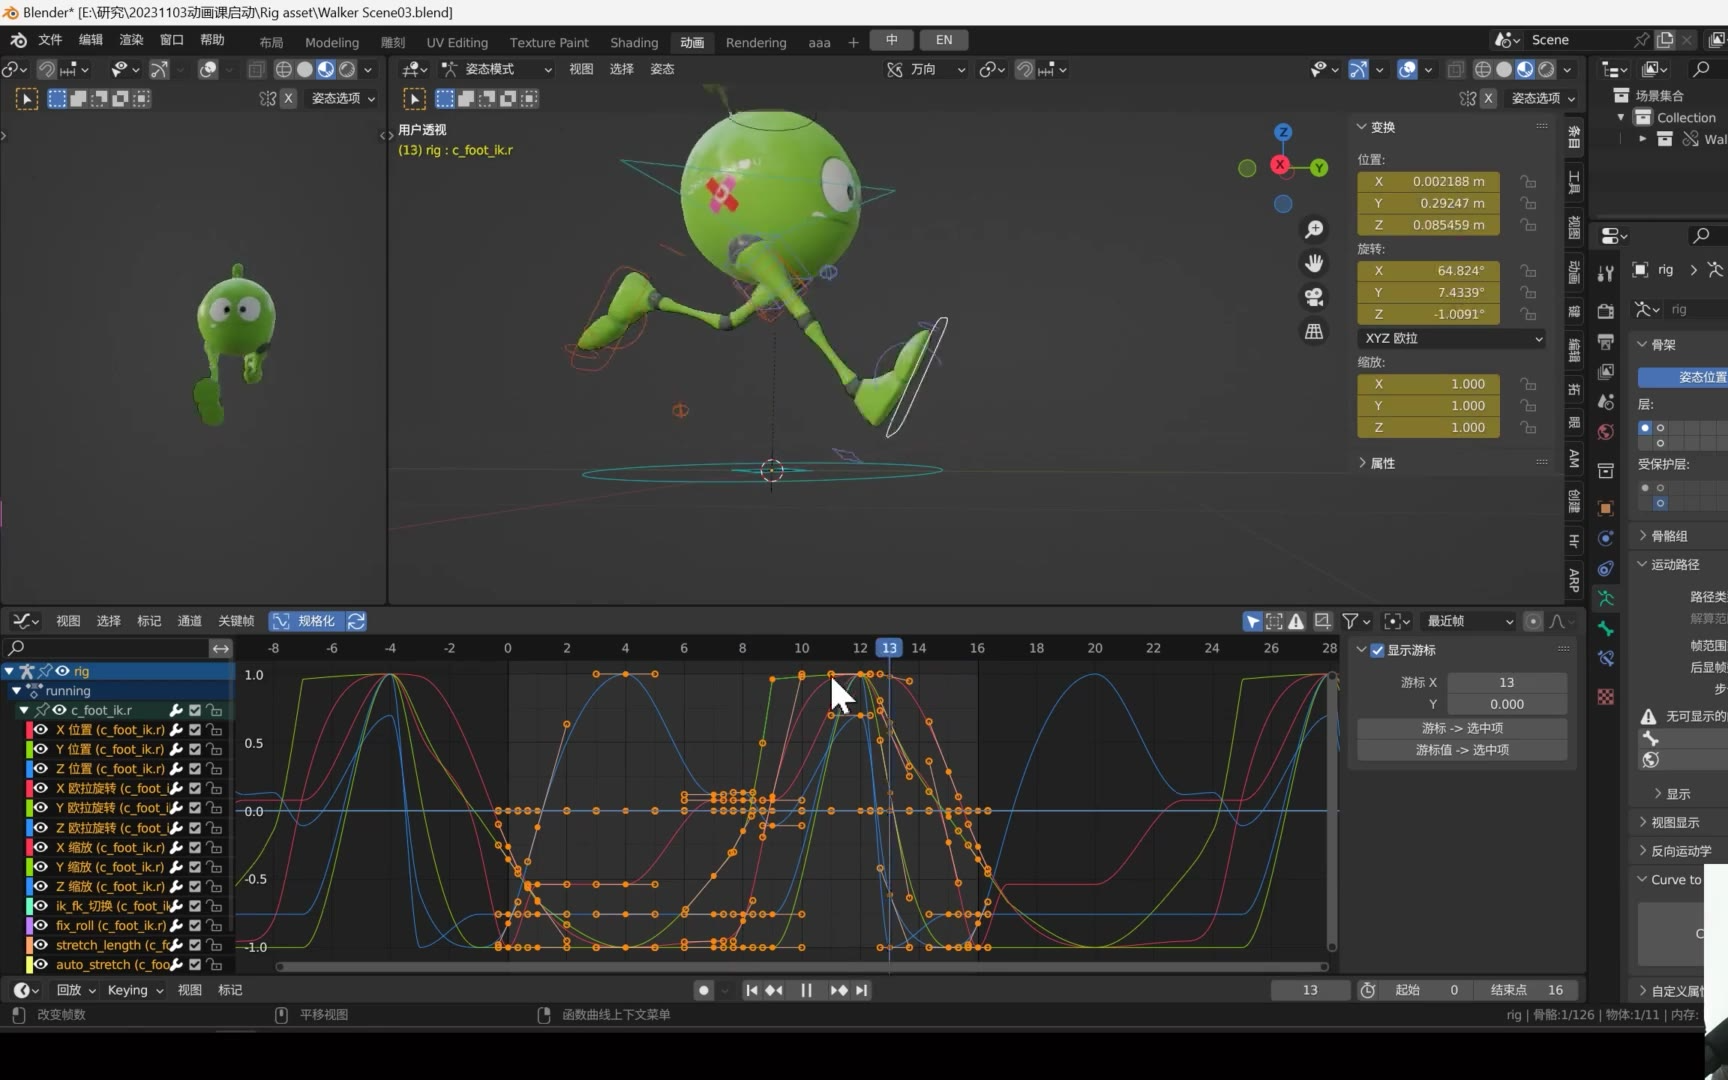Expand the 属性 panel in the sidebar

[x=1362, y=463]
